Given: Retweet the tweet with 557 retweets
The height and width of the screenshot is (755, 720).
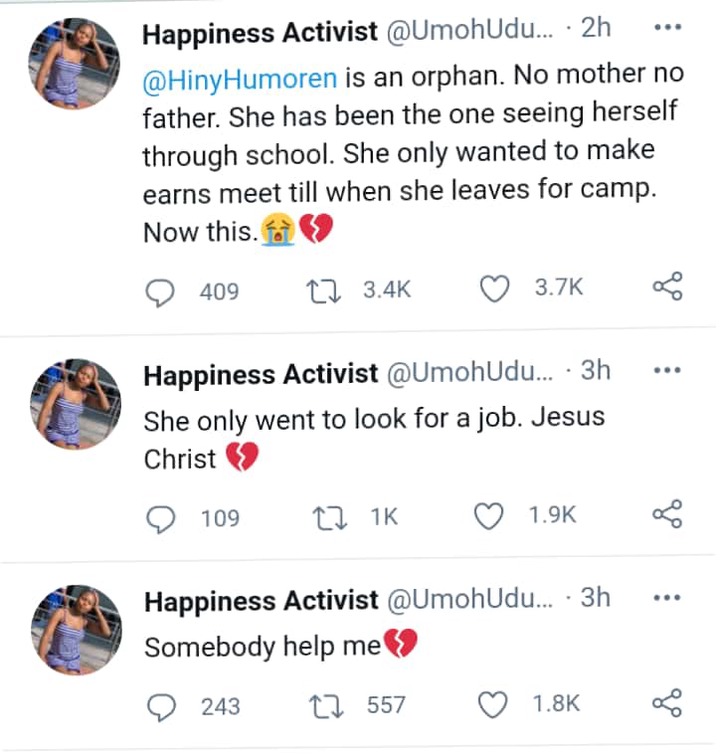Looking at the screenshot, I should (326, 706).
